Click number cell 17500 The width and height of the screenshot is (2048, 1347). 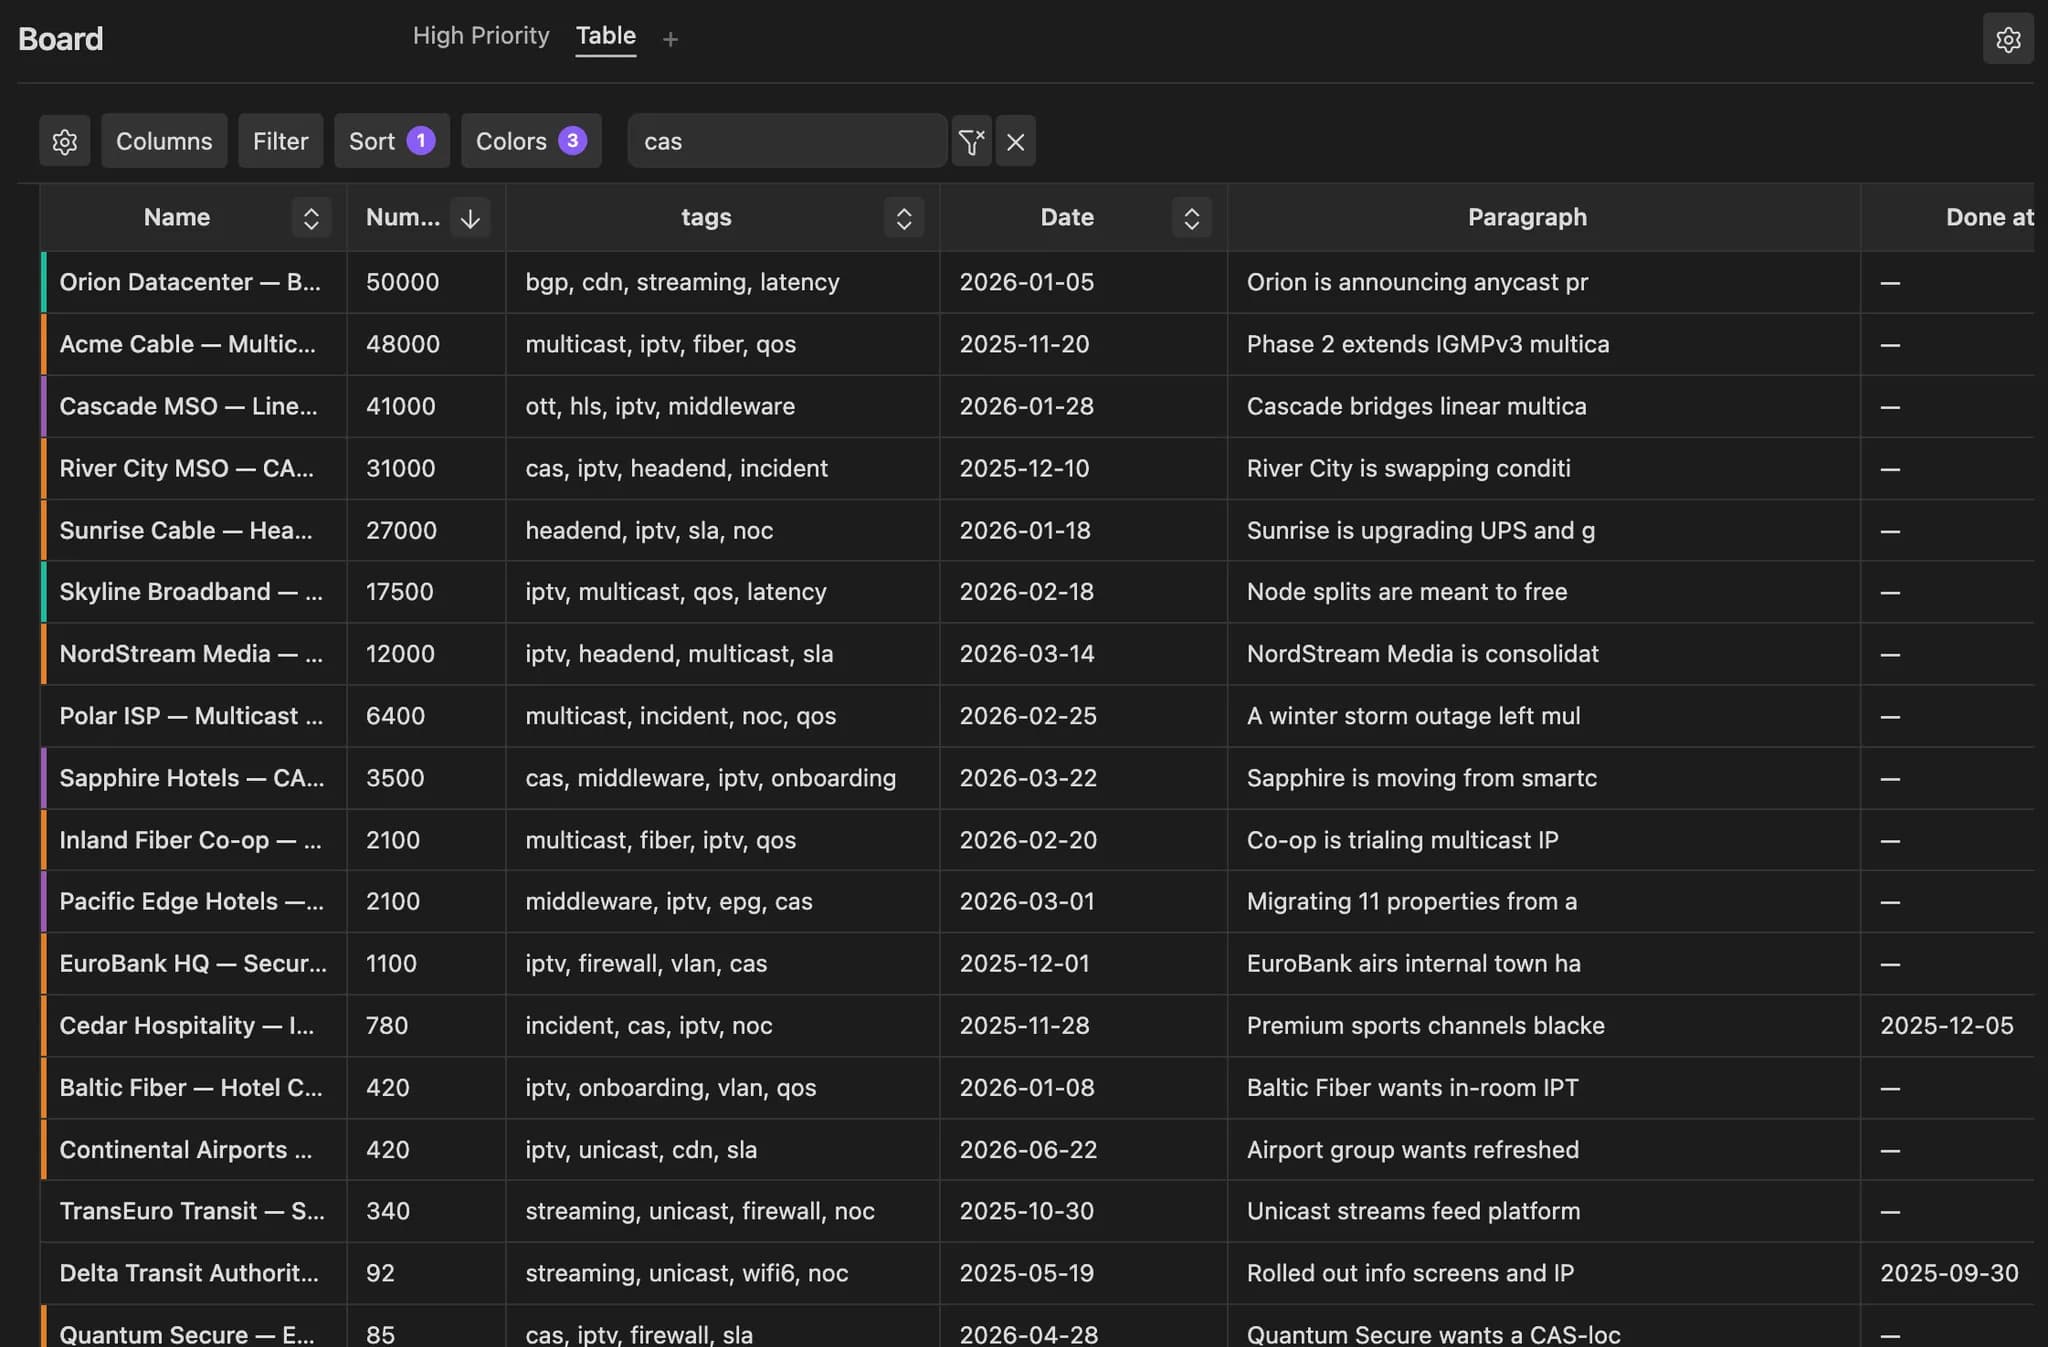[x=399, y=592]
